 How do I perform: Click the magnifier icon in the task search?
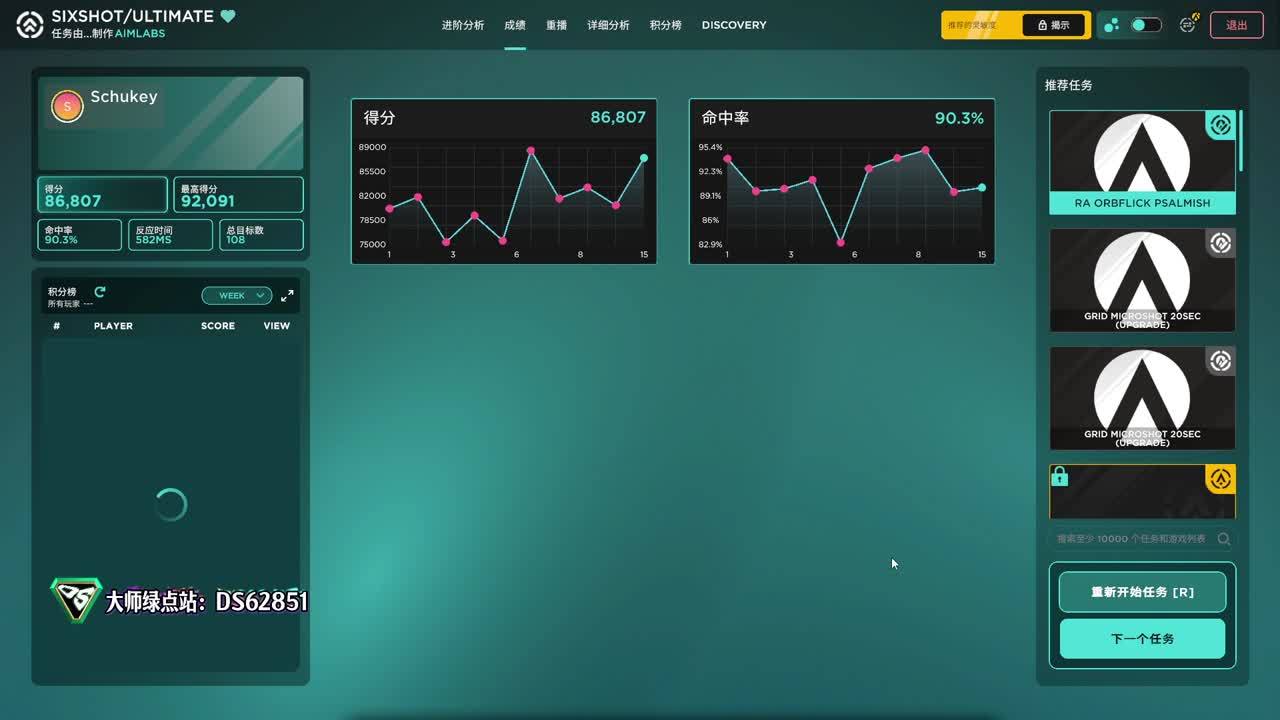coord(1224,539)
